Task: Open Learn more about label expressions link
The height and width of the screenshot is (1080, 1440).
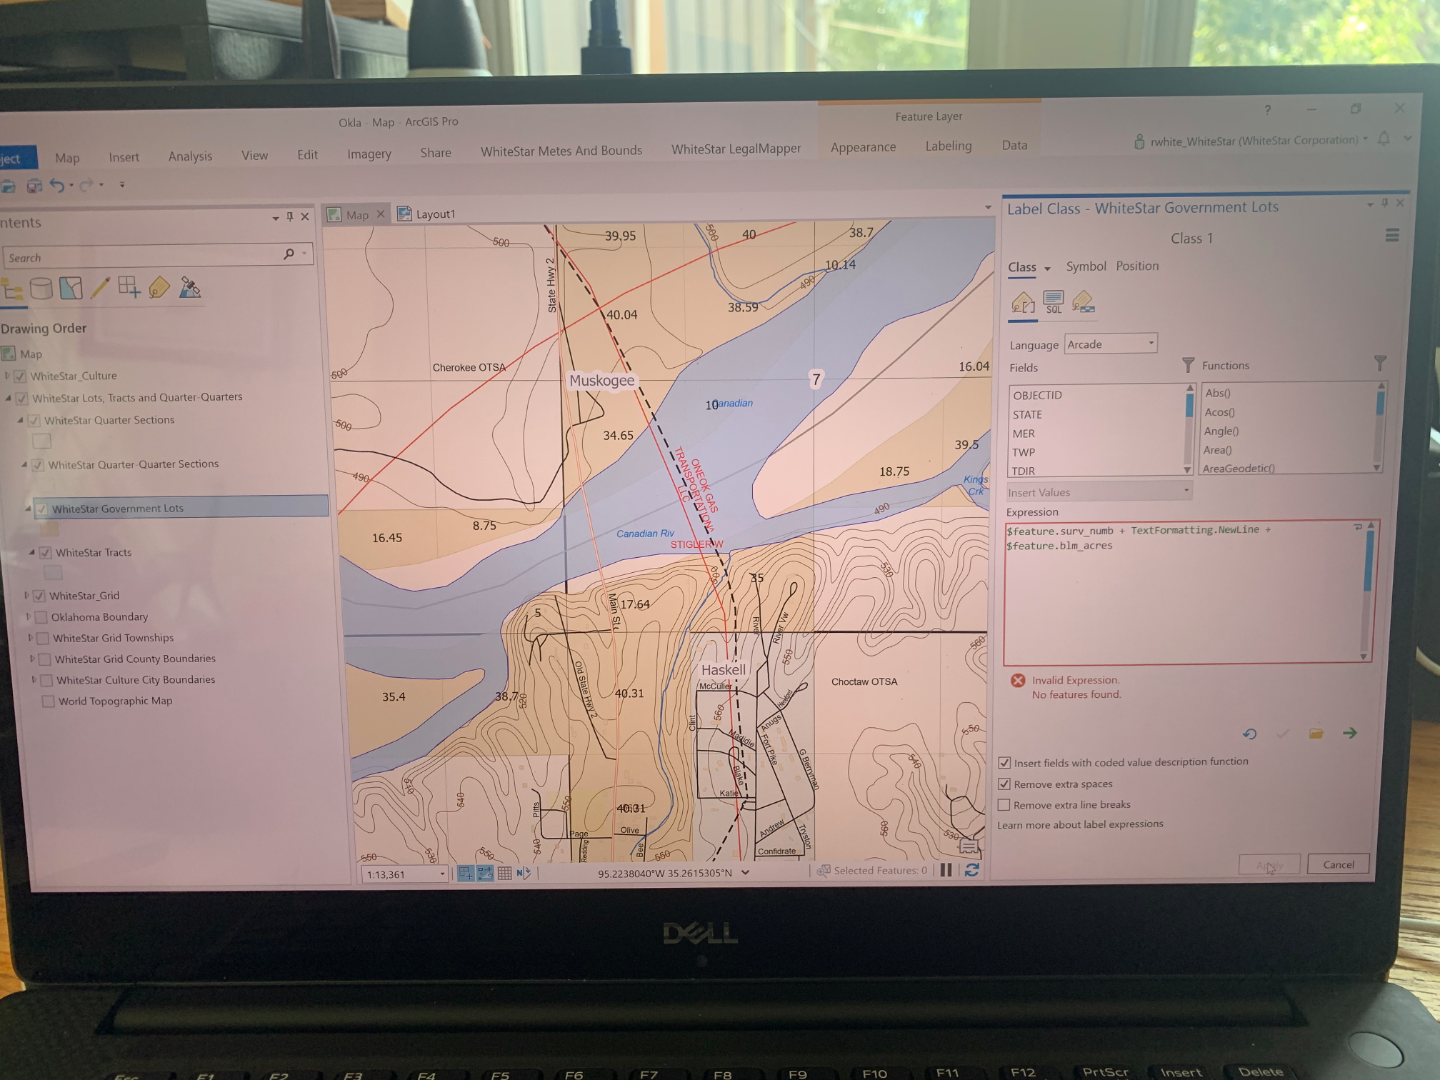Action: 1080,825
